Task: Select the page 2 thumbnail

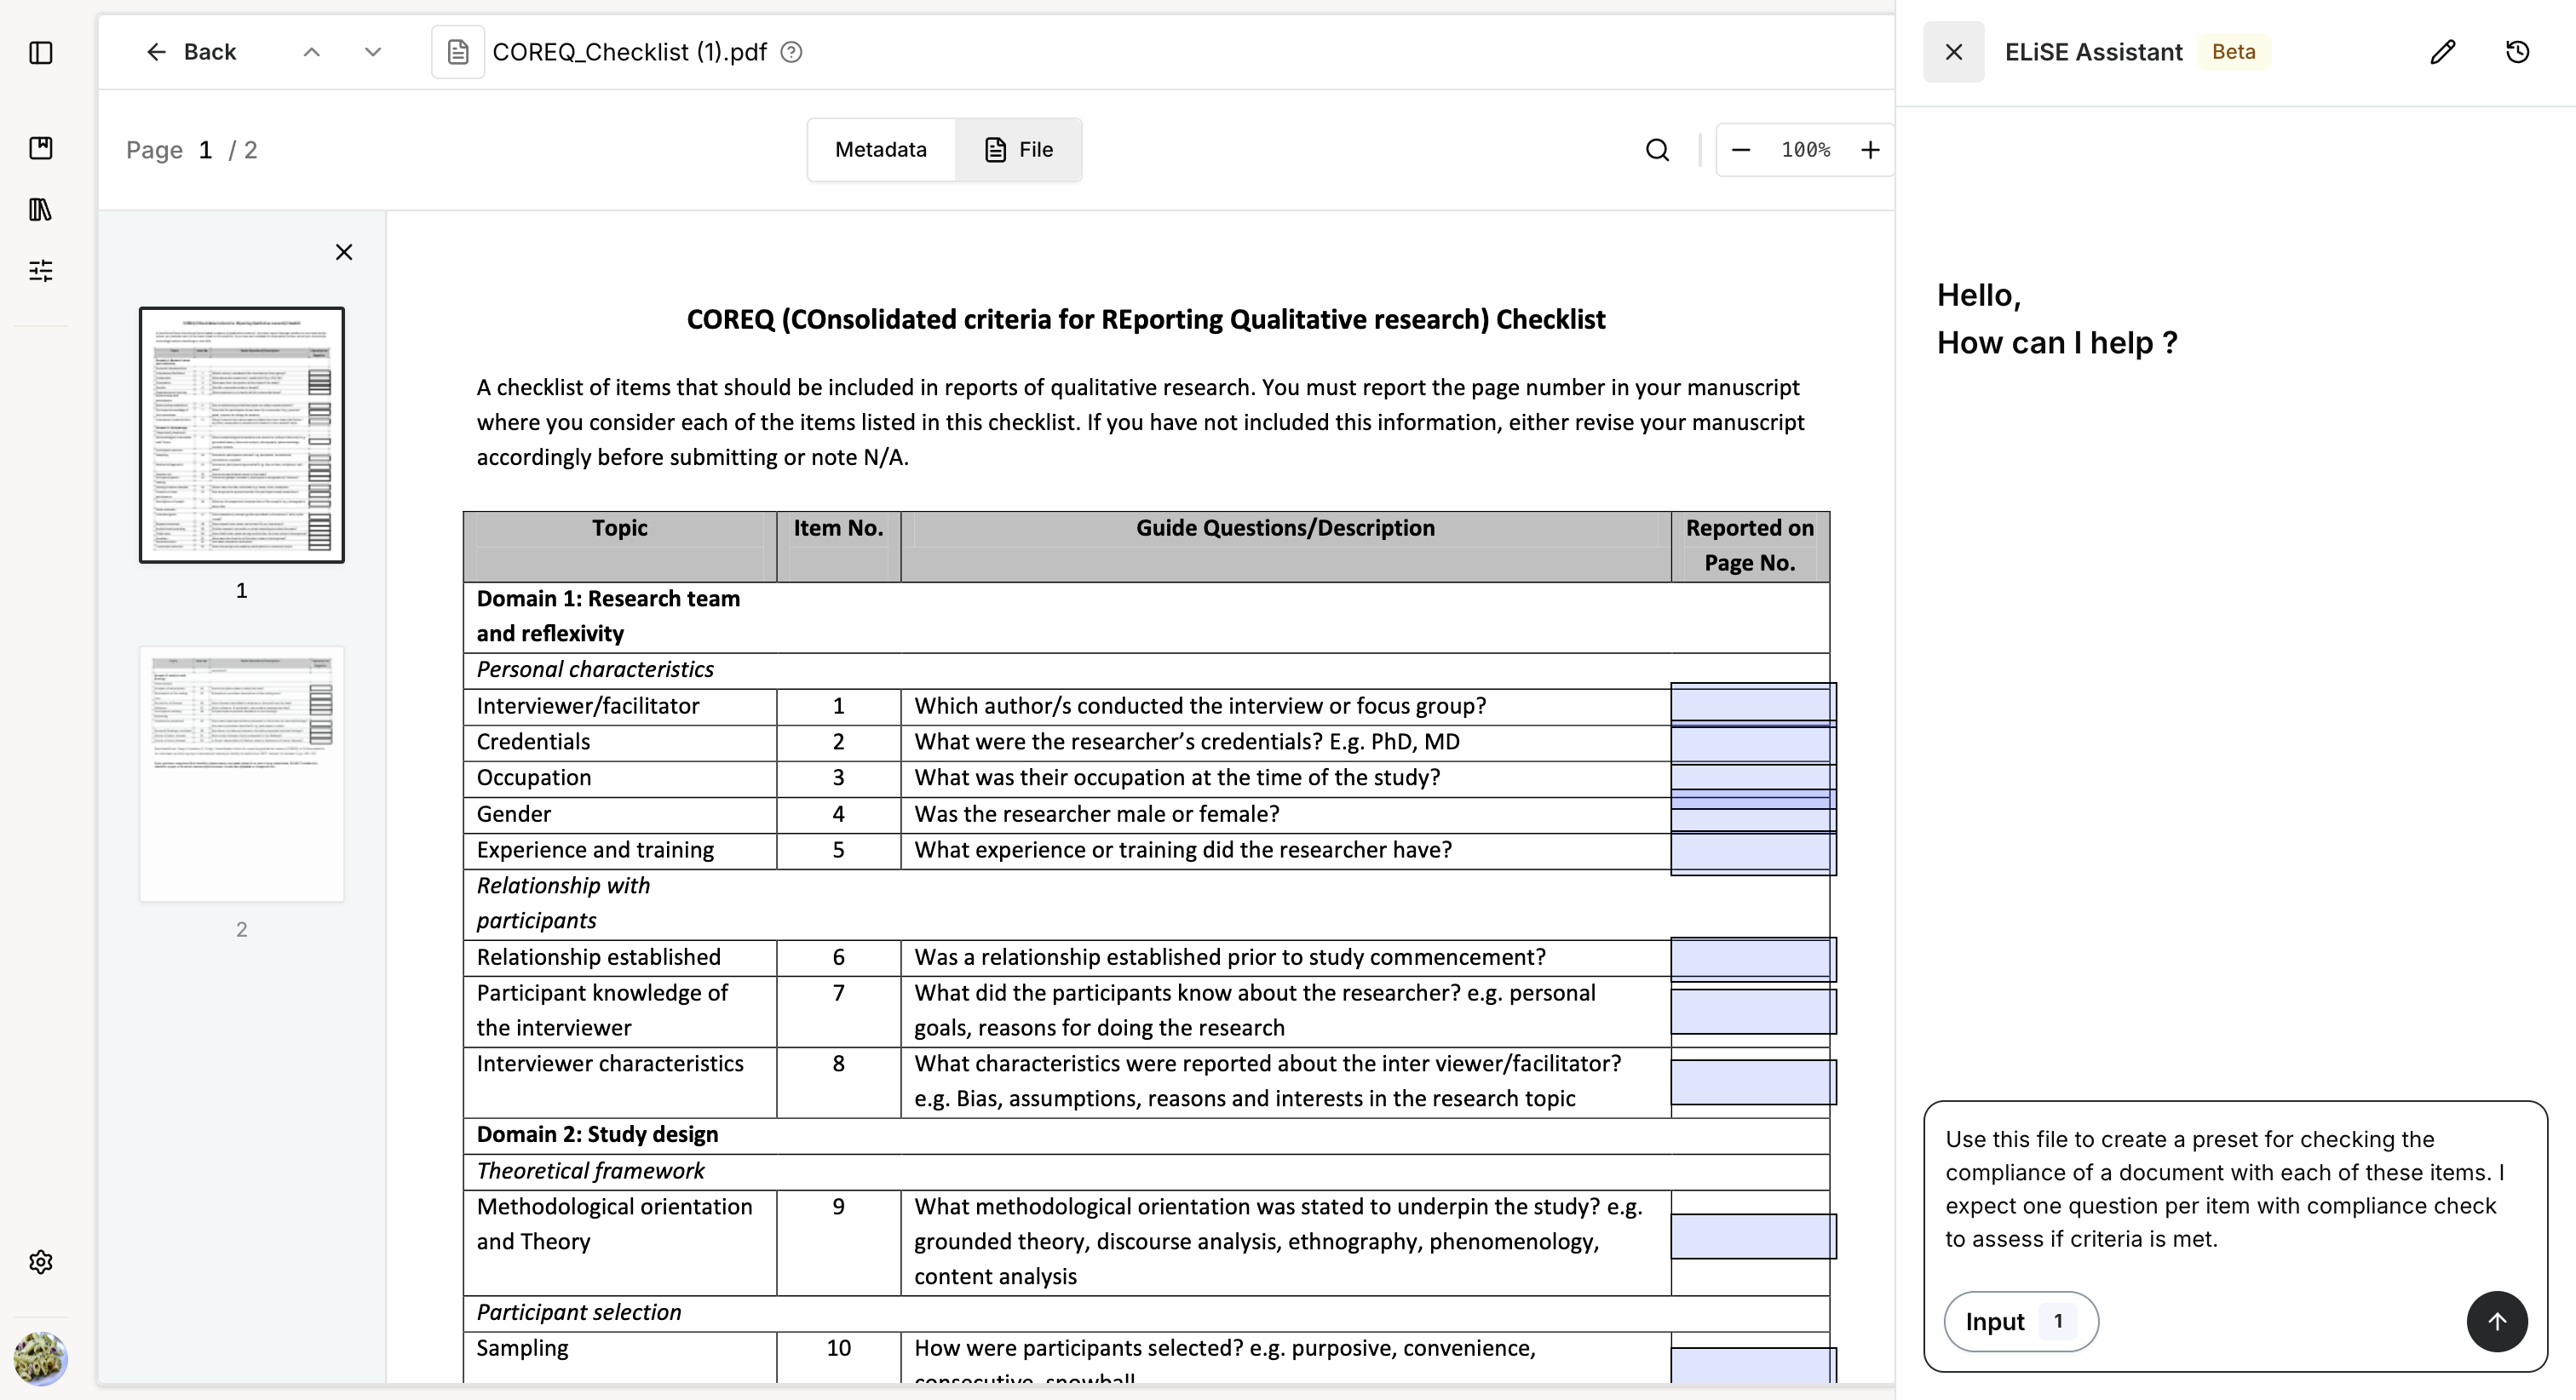Action: point(242,774)
